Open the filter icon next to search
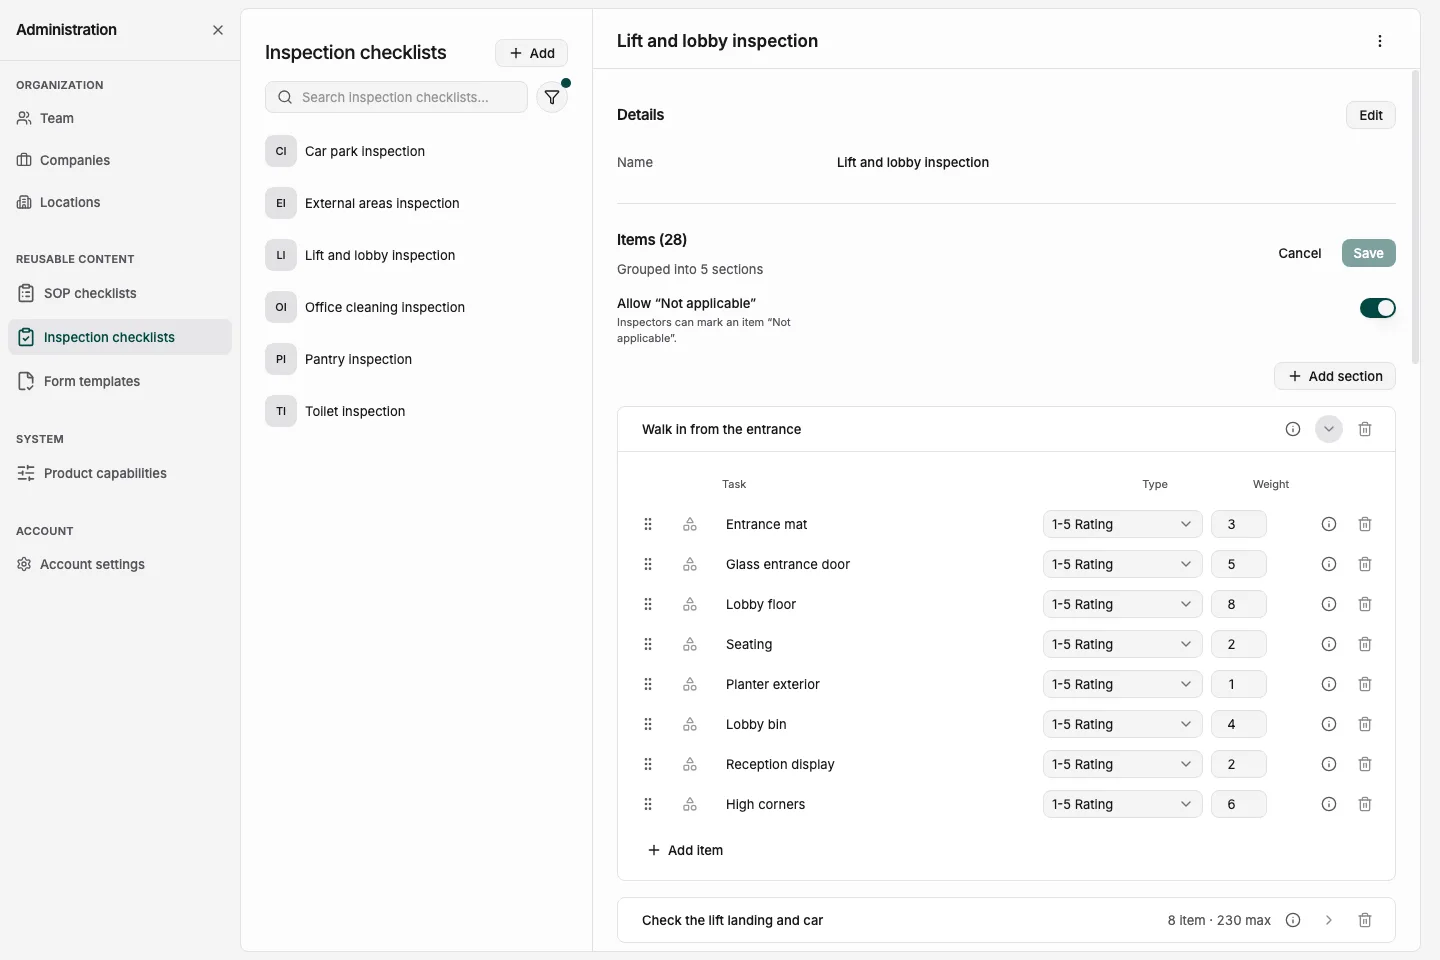This screenshot has width=1440, height=960. 552,97
